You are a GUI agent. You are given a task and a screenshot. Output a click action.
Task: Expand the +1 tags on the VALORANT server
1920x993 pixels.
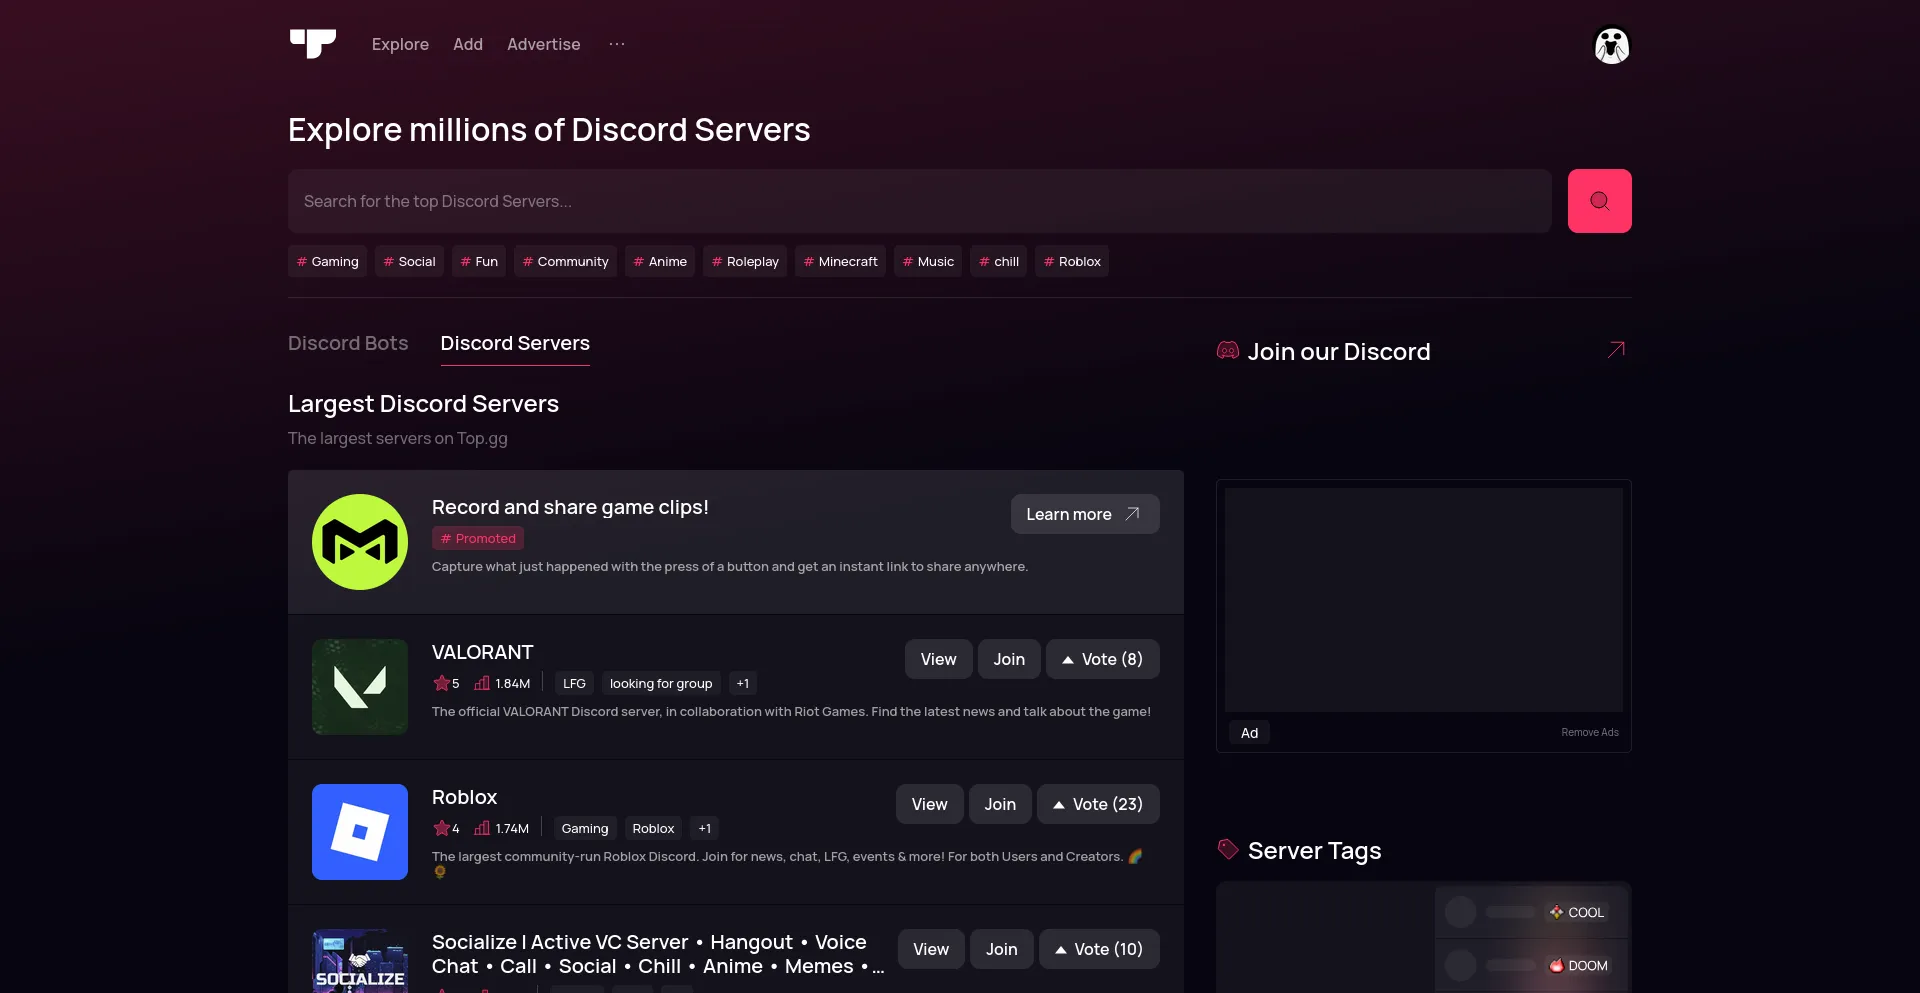click(742, 683)
